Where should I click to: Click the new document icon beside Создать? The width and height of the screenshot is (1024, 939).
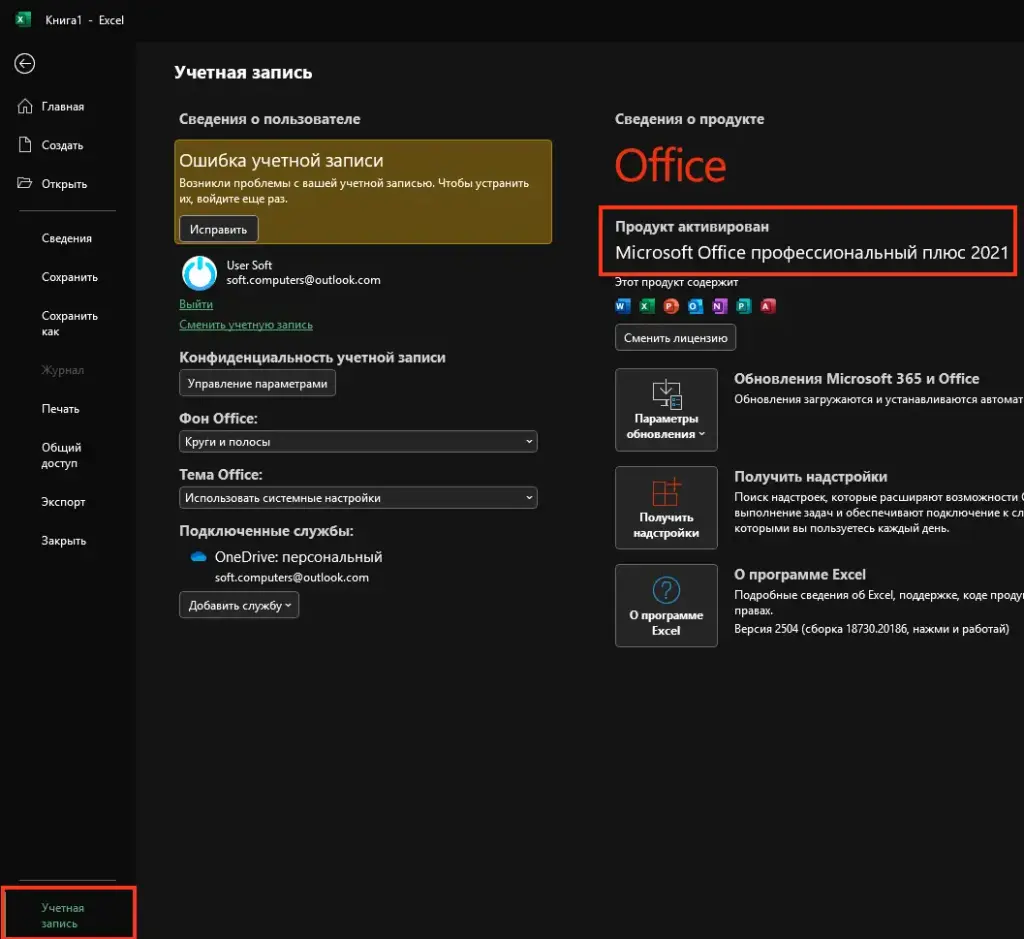point(25,144)
